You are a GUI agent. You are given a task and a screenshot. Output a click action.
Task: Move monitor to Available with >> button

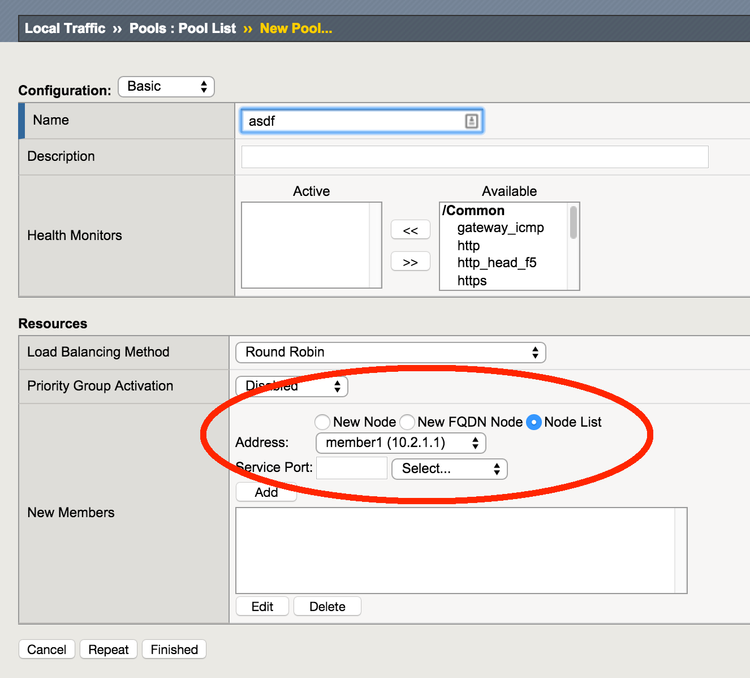[410, 262]
